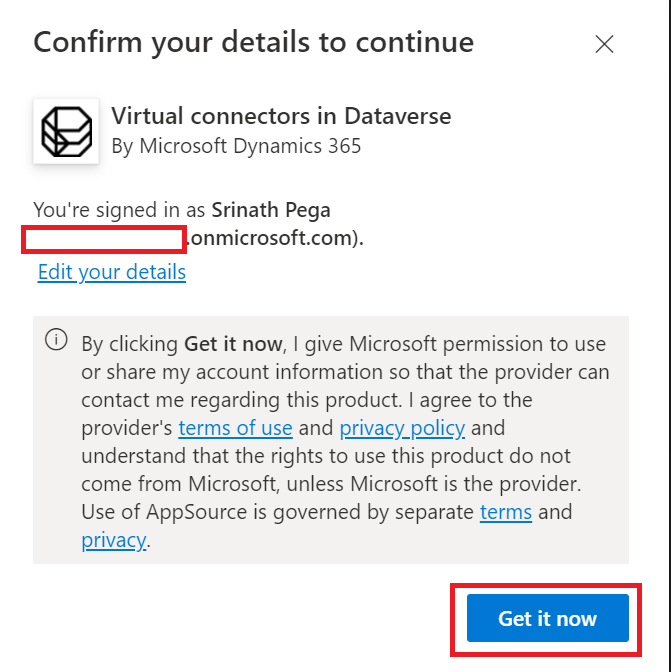Click the redacted email address box
The image size is (671, 672).
tap(104, 240)
